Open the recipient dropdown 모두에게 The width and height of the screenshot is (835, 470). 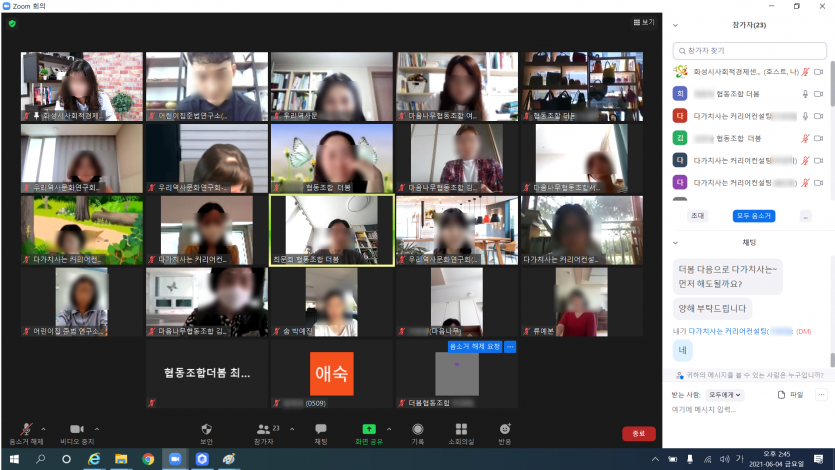coord(725,395)
